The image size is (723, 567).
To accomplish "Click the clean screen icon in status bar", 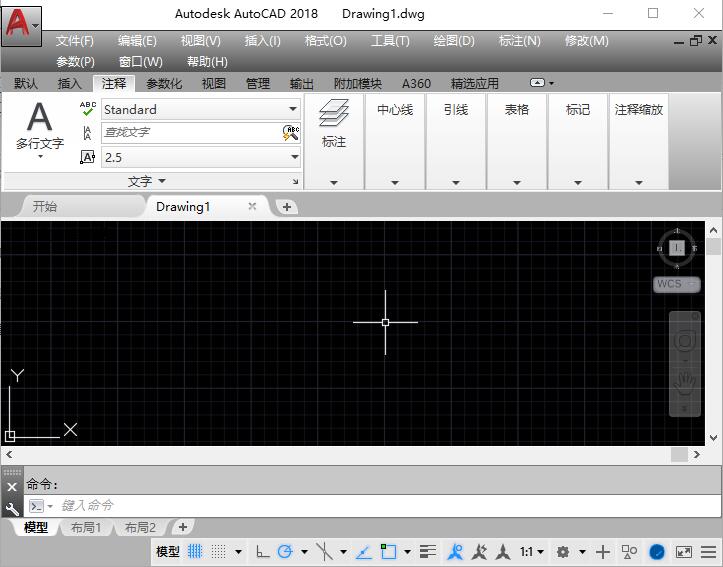I will pyautogui.click(x=684, y=551).
